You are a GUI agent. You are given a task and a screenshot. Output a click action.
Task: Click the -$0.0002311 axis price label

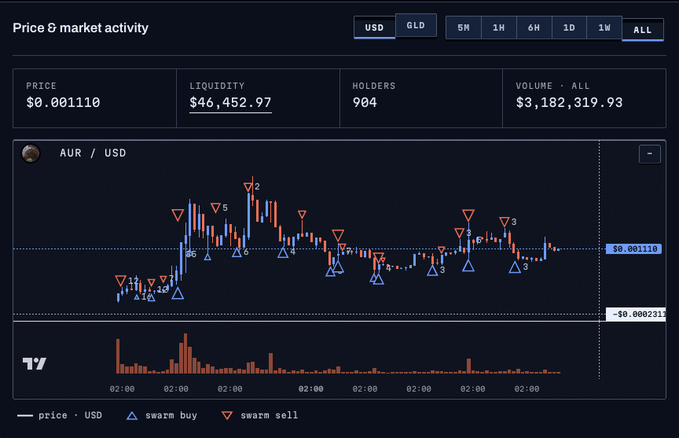(636, 314)
